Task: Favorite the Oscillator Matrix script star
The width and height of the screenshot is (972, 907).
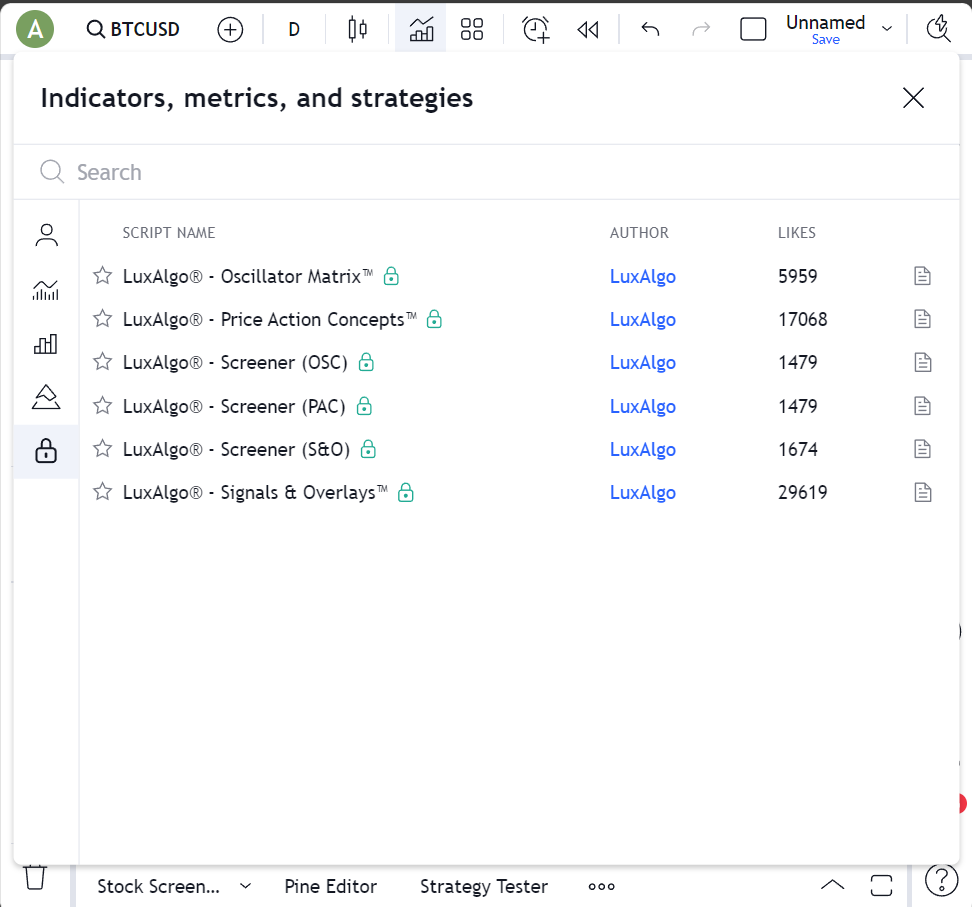Action: click(101, 276)
